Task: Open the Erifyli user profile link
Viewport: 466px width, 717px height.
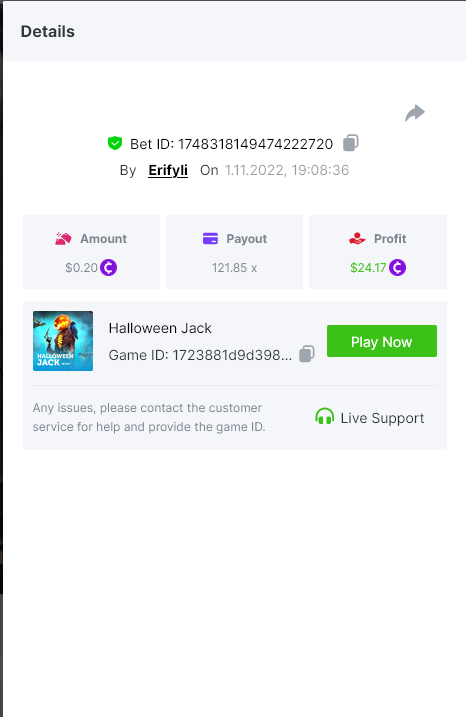Action: (x=168, y=170)
